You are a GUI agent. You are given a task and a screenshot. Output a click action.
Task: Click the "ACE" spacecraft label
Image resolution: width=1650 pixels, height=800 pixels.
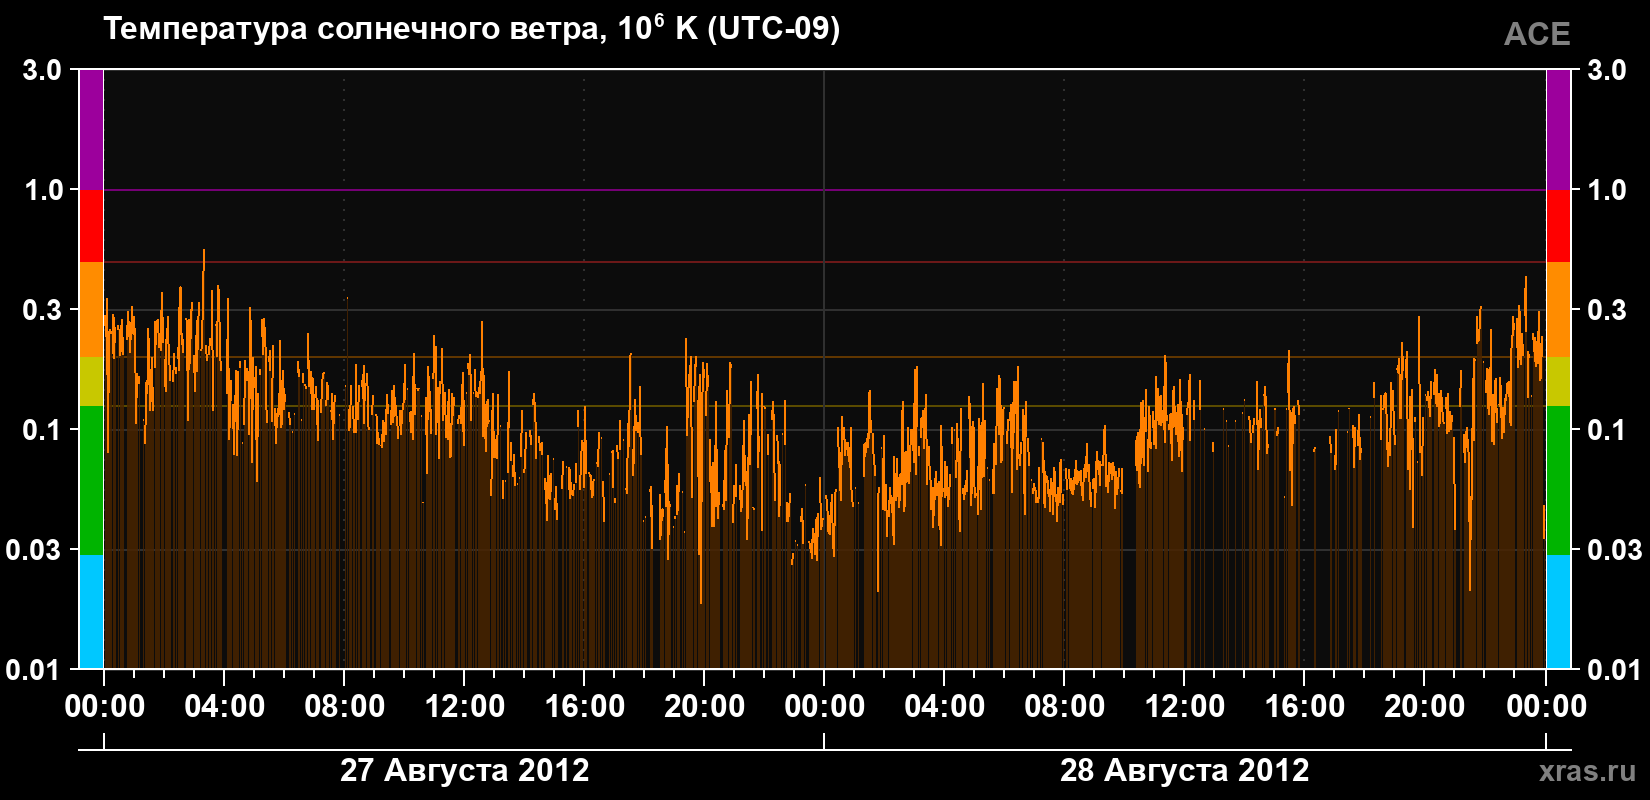point(1537,34)
